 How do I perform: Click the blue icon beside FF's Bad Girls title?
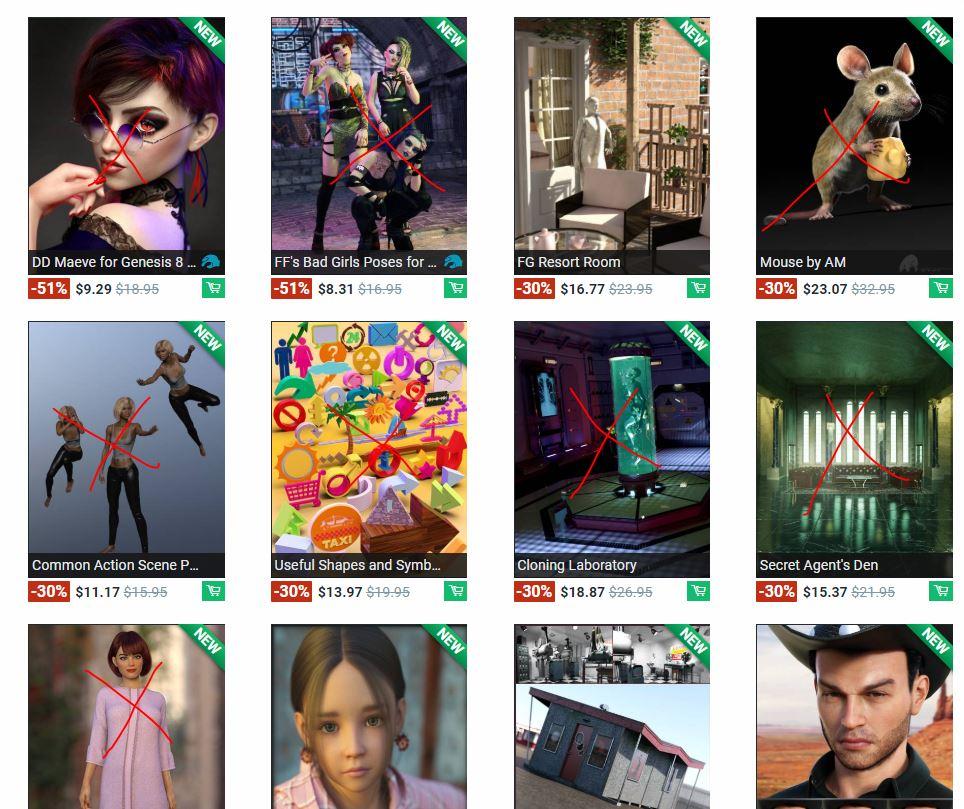point(453,262)
